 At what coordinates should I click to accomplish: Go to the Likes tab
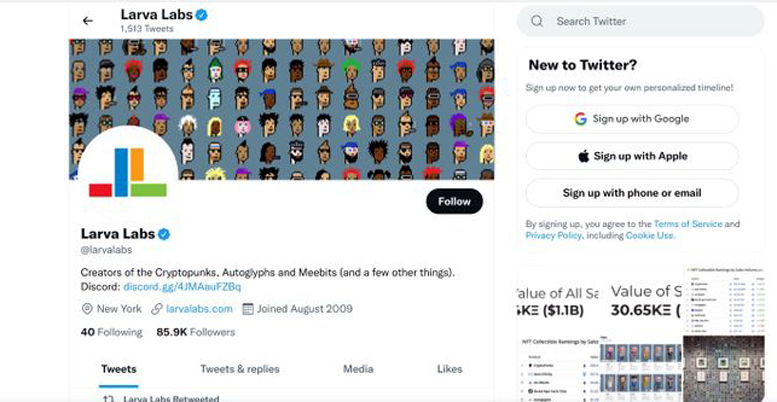point(449,369)
